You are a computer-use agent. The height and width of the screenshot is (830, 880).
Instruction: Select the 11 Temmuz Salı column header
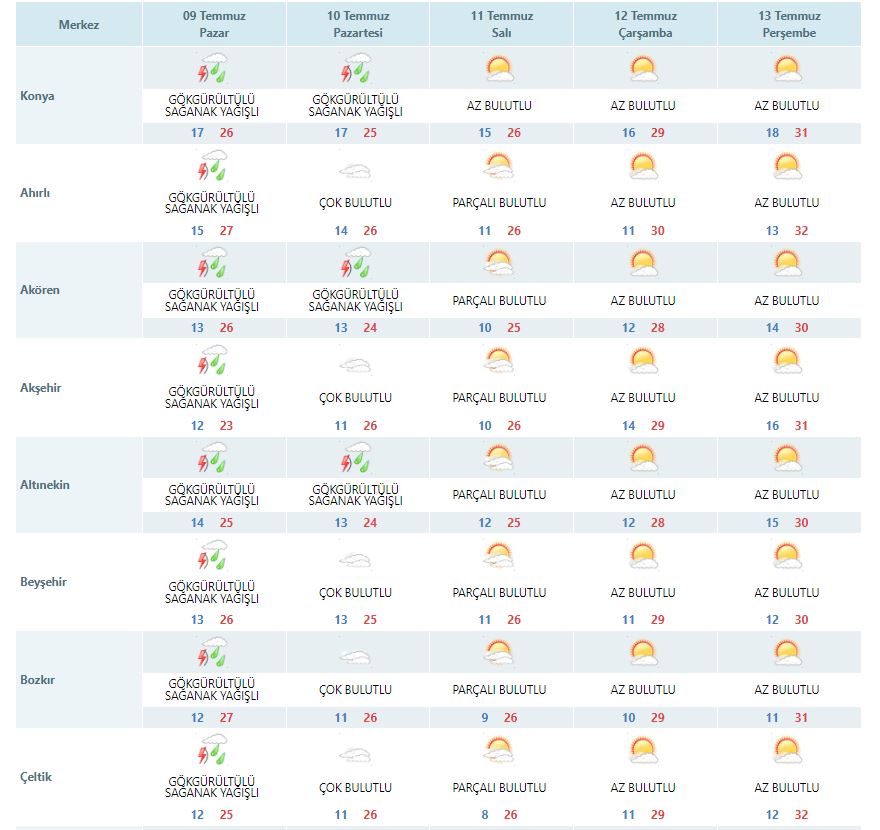pos(501,24)
